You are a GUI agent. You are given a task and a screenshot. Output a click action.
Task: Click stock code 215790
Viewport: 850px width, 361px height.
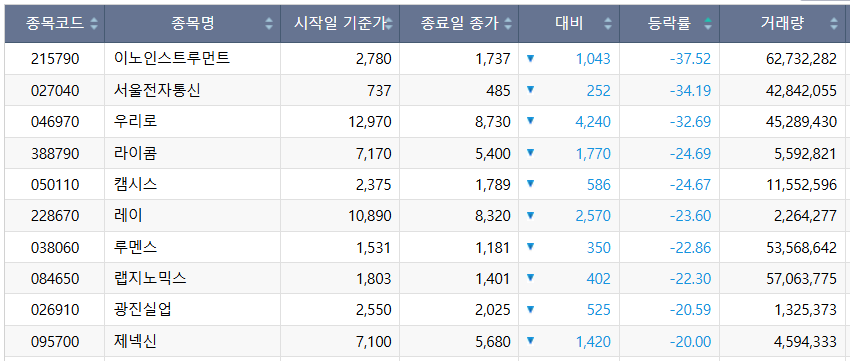pos(55,59)
